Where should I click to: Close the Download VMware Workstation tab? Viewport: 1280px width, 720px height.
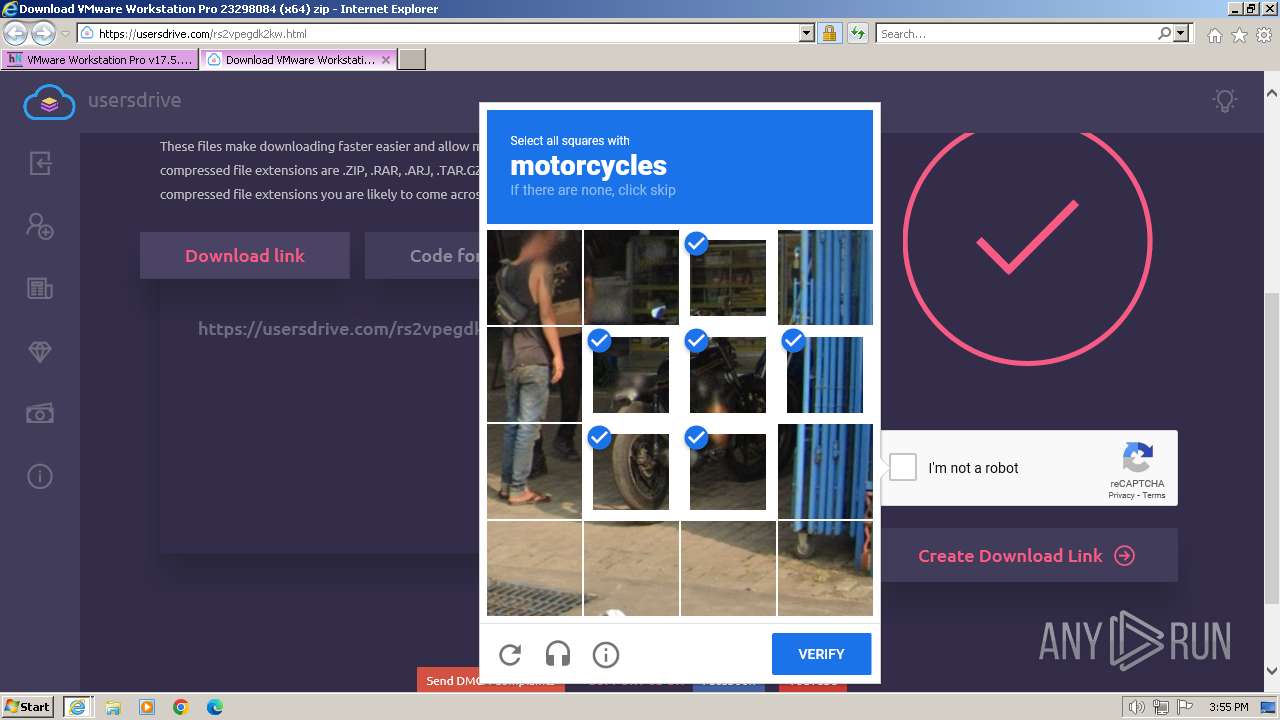386,60
